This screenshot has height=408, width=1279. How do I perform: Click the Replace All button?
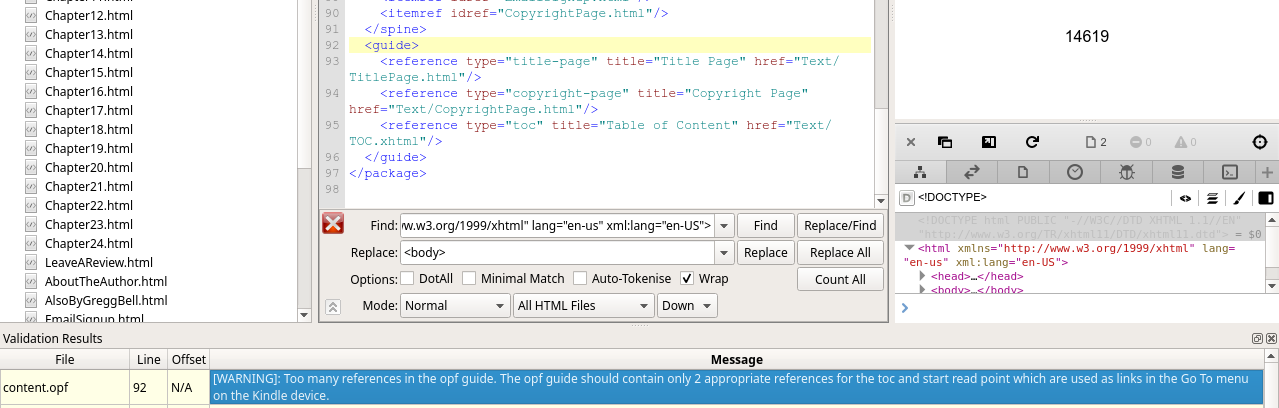(x=839, y=253)
